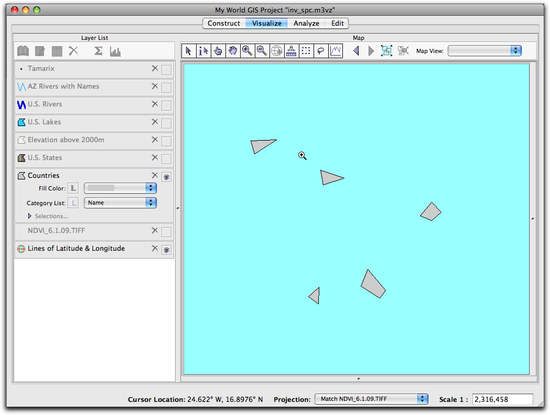This screenshot has height=415, width=550.
Task: Click the histogram chart icon
Action: point(115,51)
